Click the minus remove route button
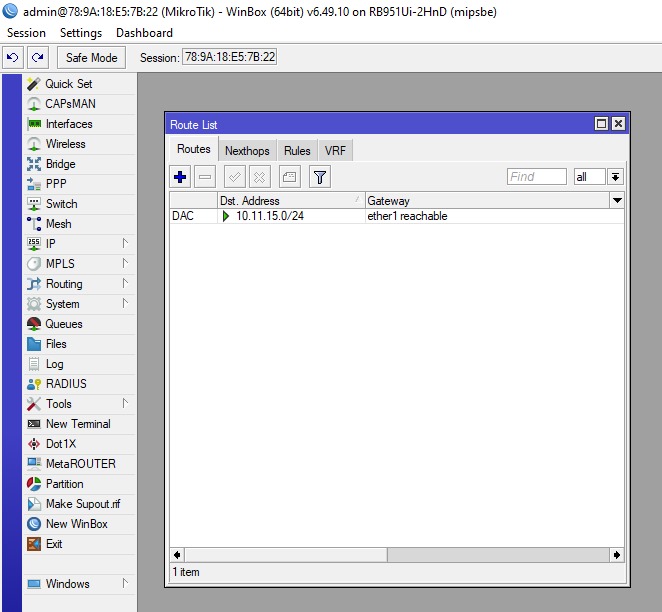Screen dimensions: 662x612 pos(205,177)
